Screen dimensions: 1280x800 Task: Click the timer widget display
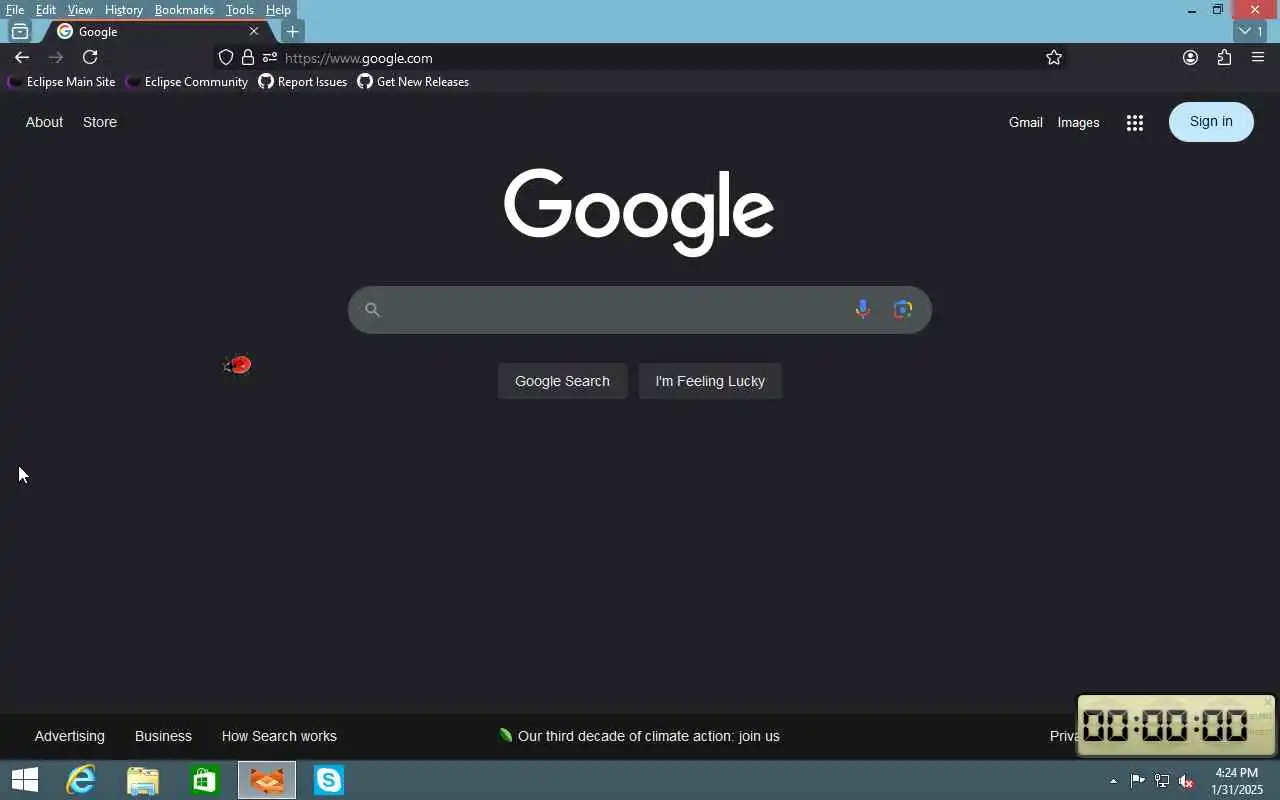[x=1175, y=725]
